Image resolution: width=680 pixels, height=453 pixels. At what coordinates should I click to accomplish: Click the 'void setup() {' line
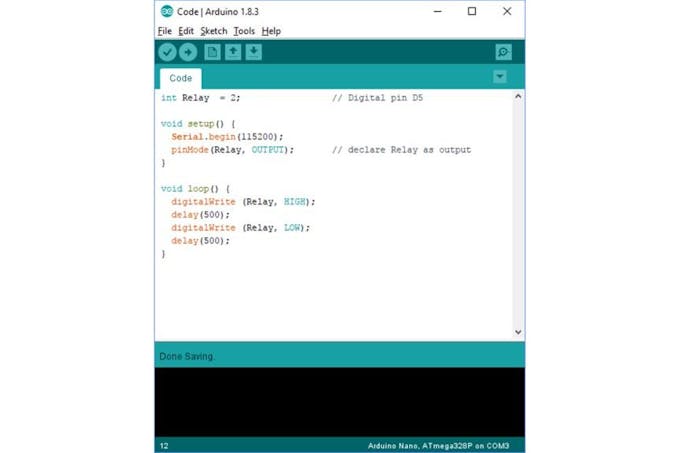198,124
